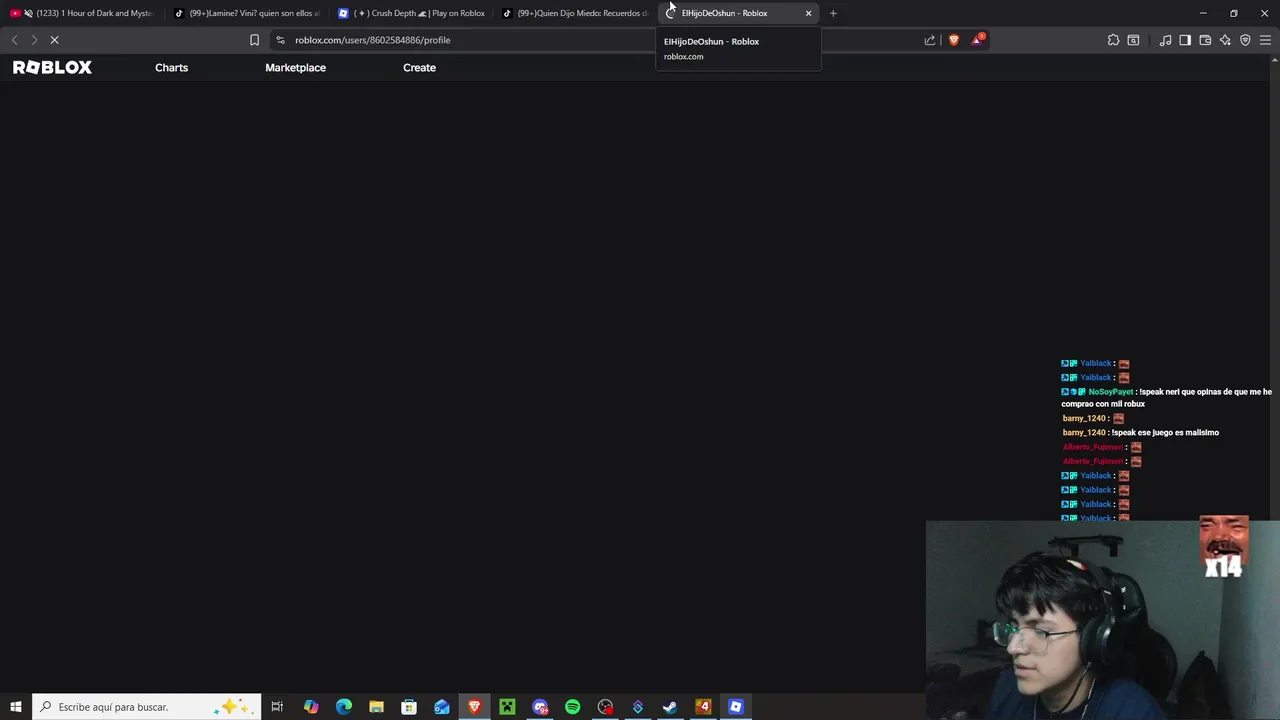Image resolution: width=1280 pixels, height=720 pixels.
Task: Open the Brave Shields lion icon
Action: coord(954,40)
